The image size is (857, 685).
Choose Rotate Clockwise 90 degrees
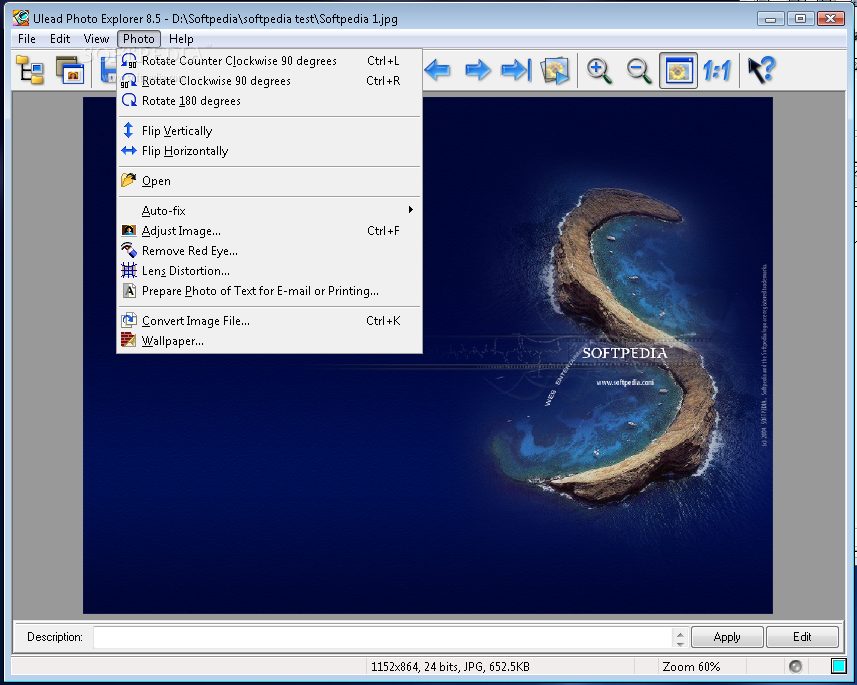(x=269, y=81)
